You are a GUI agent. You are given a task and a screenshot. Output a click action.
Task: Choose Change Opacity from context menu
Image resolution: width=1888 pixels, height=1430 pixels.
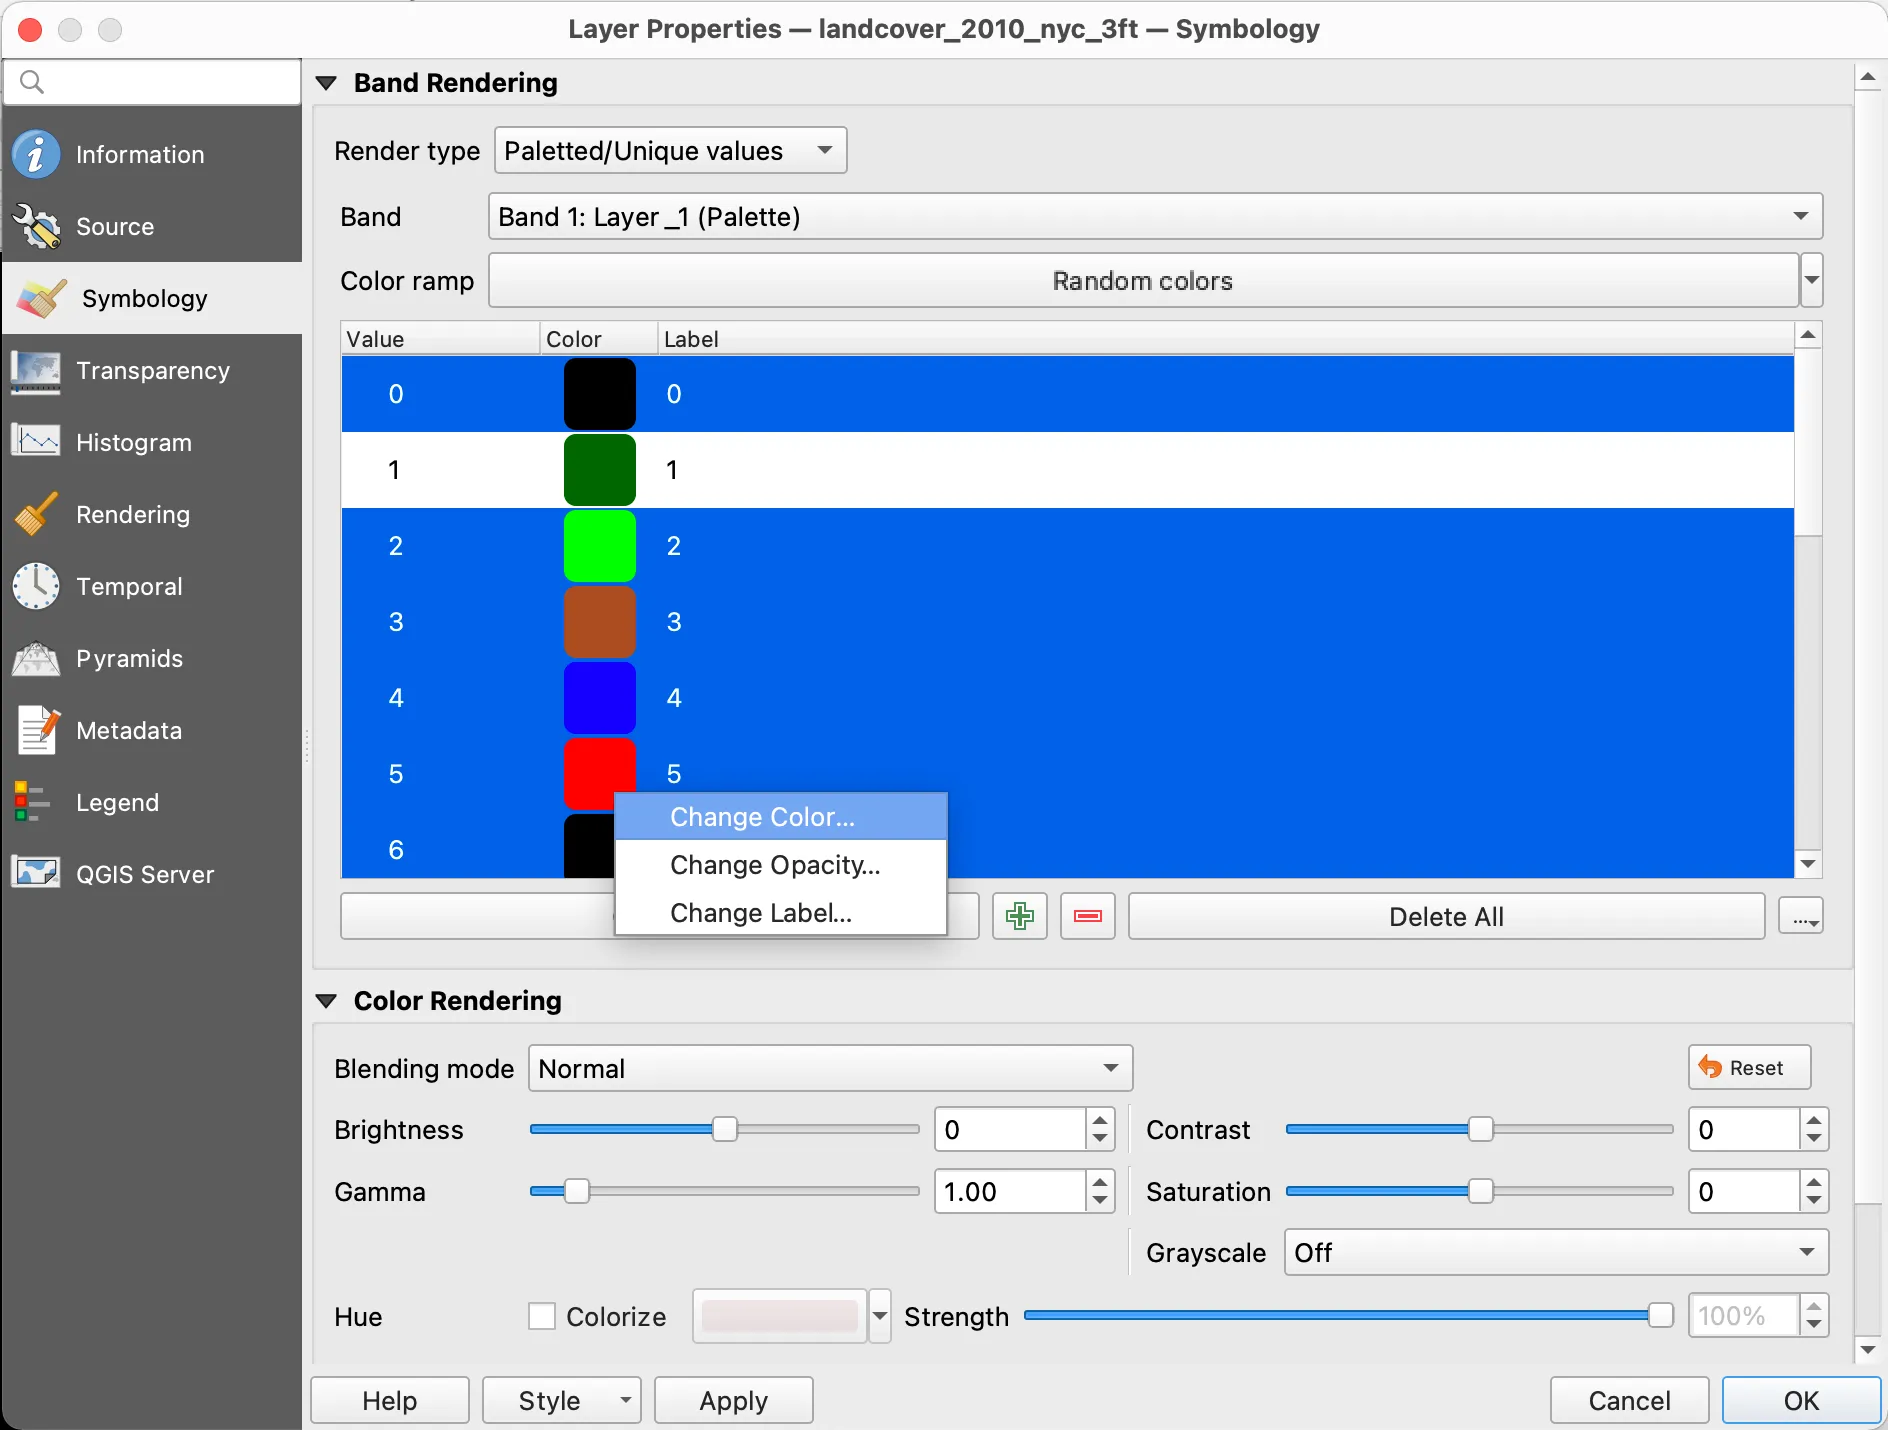pos(775,865)
